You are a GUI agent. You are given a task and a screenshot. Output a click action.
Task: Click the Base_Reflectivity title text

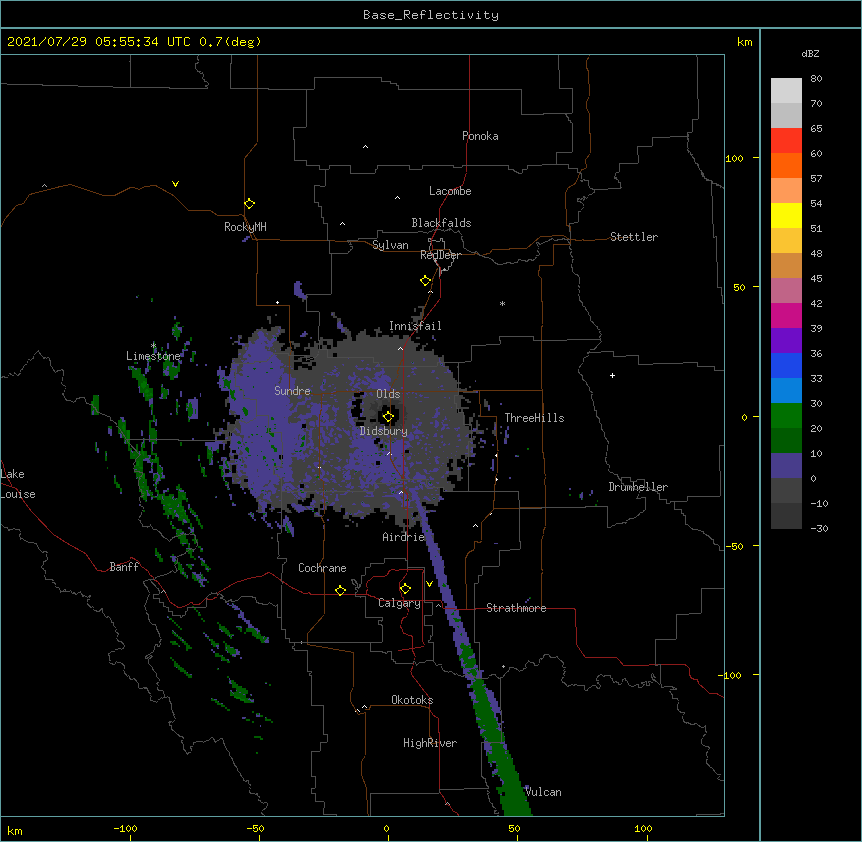(431, 15)
